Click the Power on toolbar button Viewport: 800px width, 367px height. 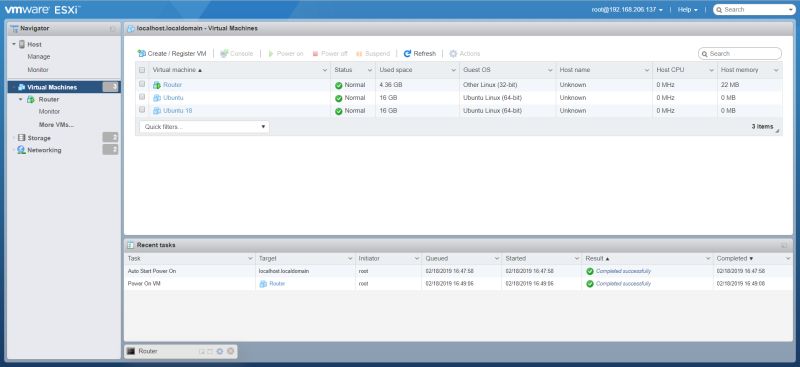click(286, 54)
